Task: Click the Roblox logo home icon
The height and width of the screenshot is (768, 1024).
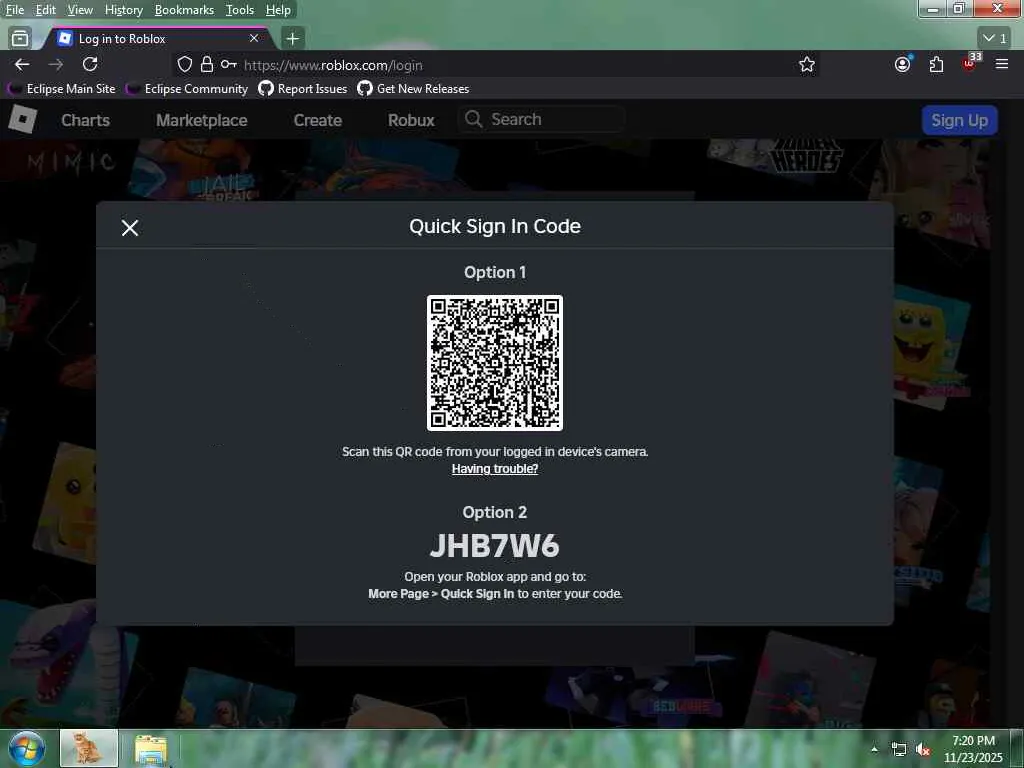Action: pyautogui.click(x=23, y=120)
